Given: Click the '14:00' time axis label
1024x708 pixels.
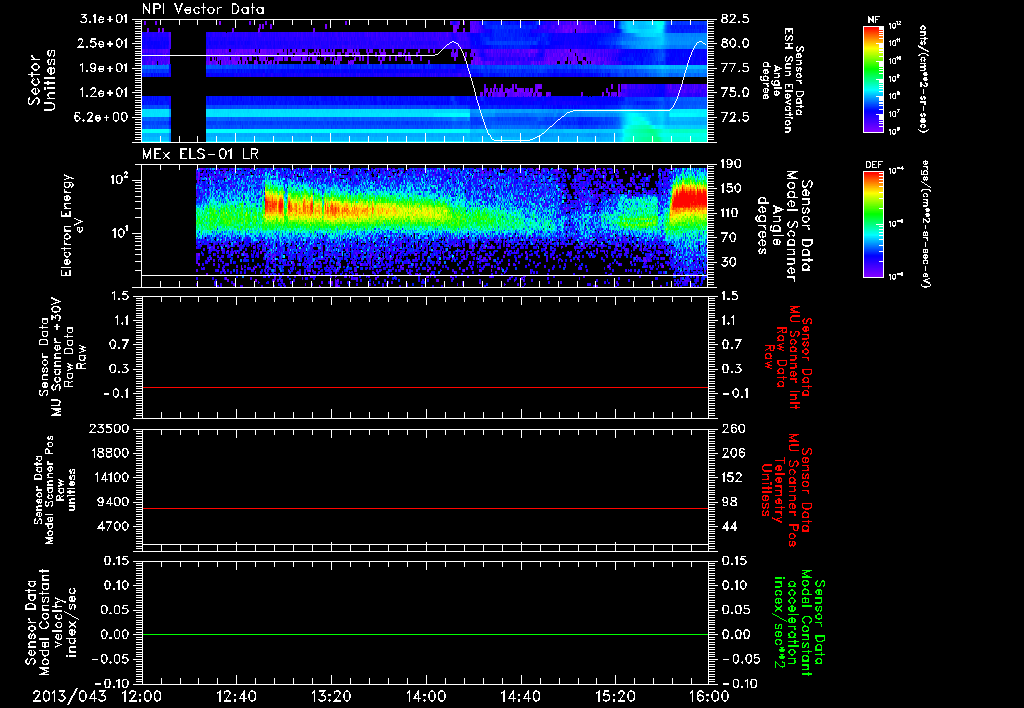Looking at the screenshot, I should tap(426, 696).
